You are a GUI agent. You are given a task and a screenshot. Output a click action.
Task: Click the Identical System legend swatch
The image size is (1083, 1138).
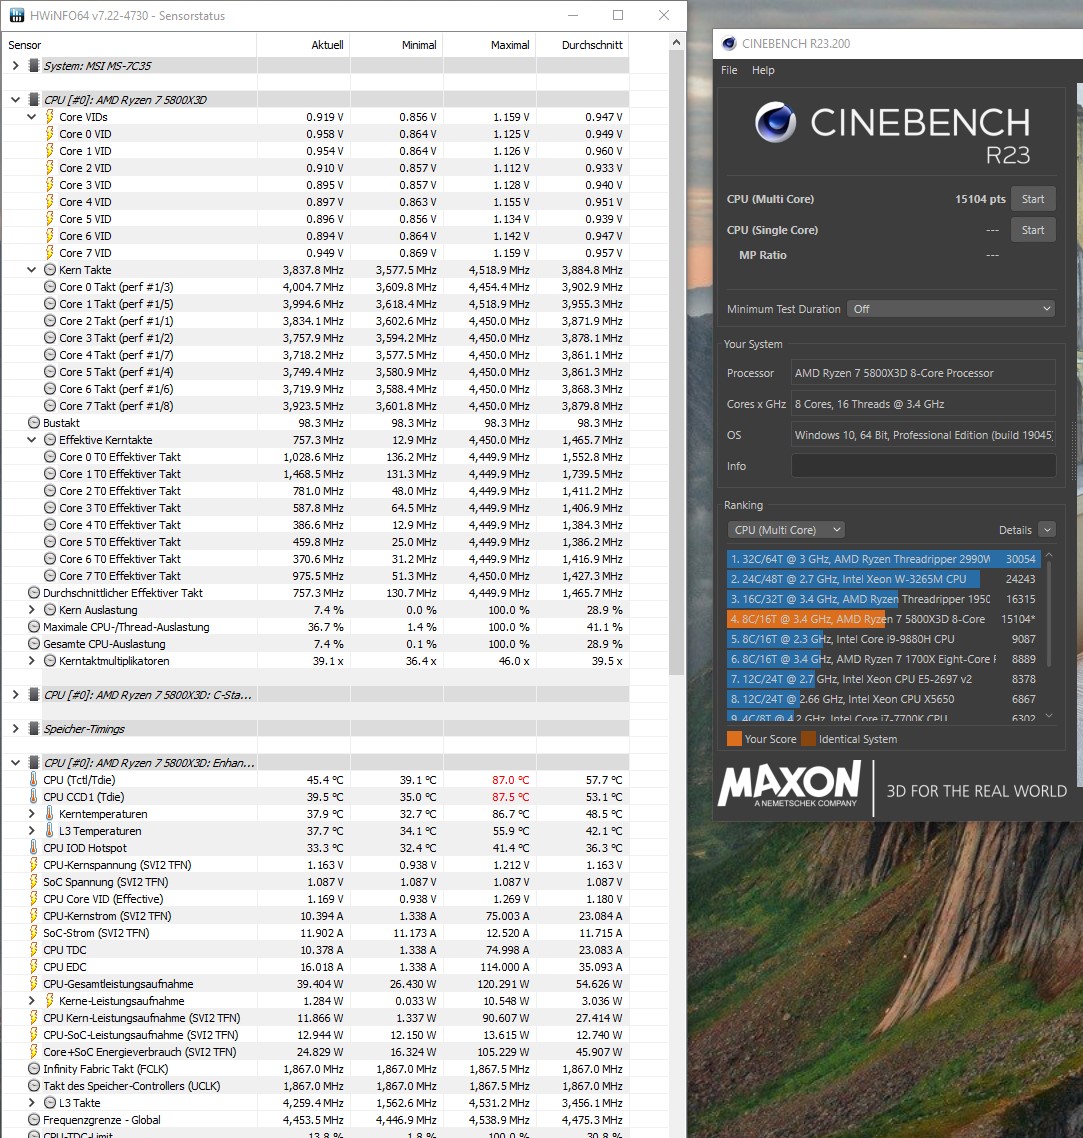(808, 739)
